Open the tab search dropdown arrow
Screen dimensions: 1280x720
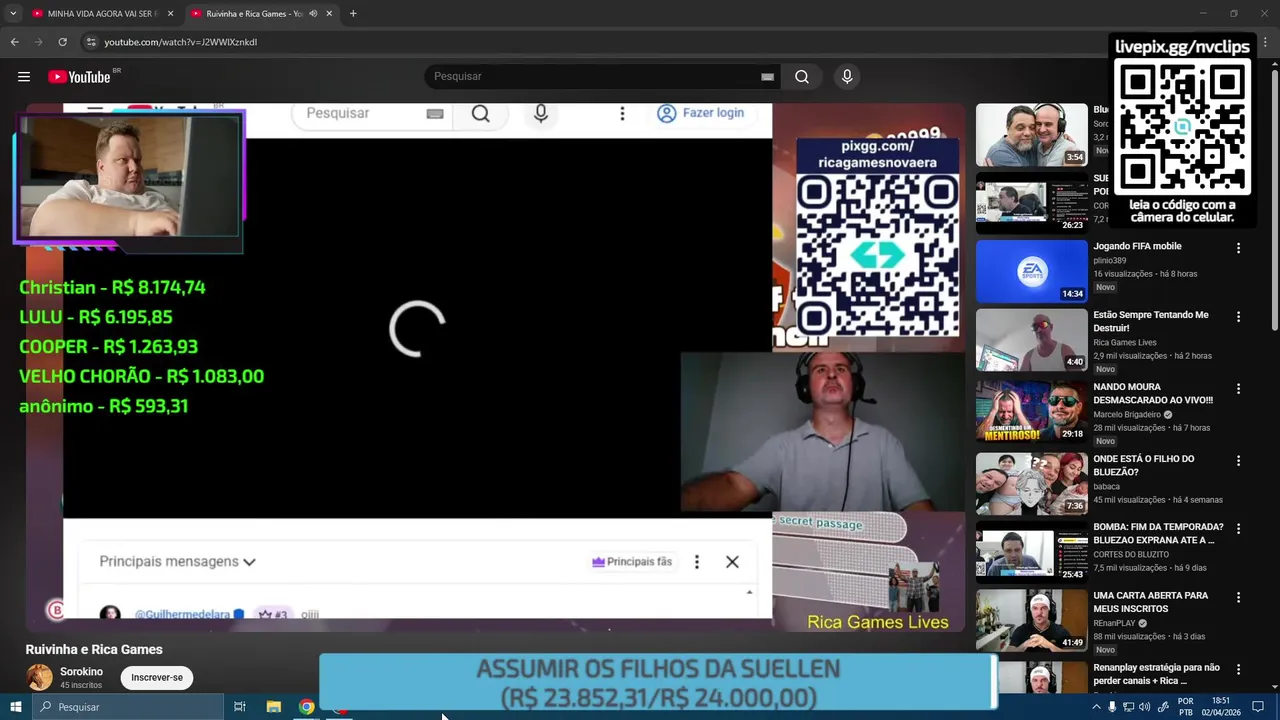click(13, 14)
